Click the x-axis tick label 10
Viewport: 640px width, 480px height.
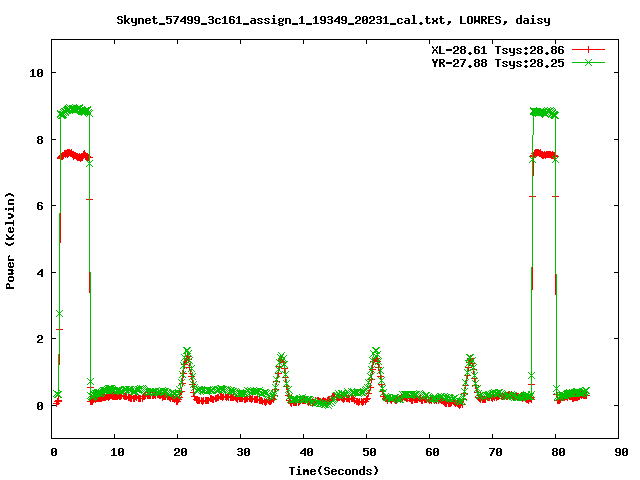tap(118, 452)
